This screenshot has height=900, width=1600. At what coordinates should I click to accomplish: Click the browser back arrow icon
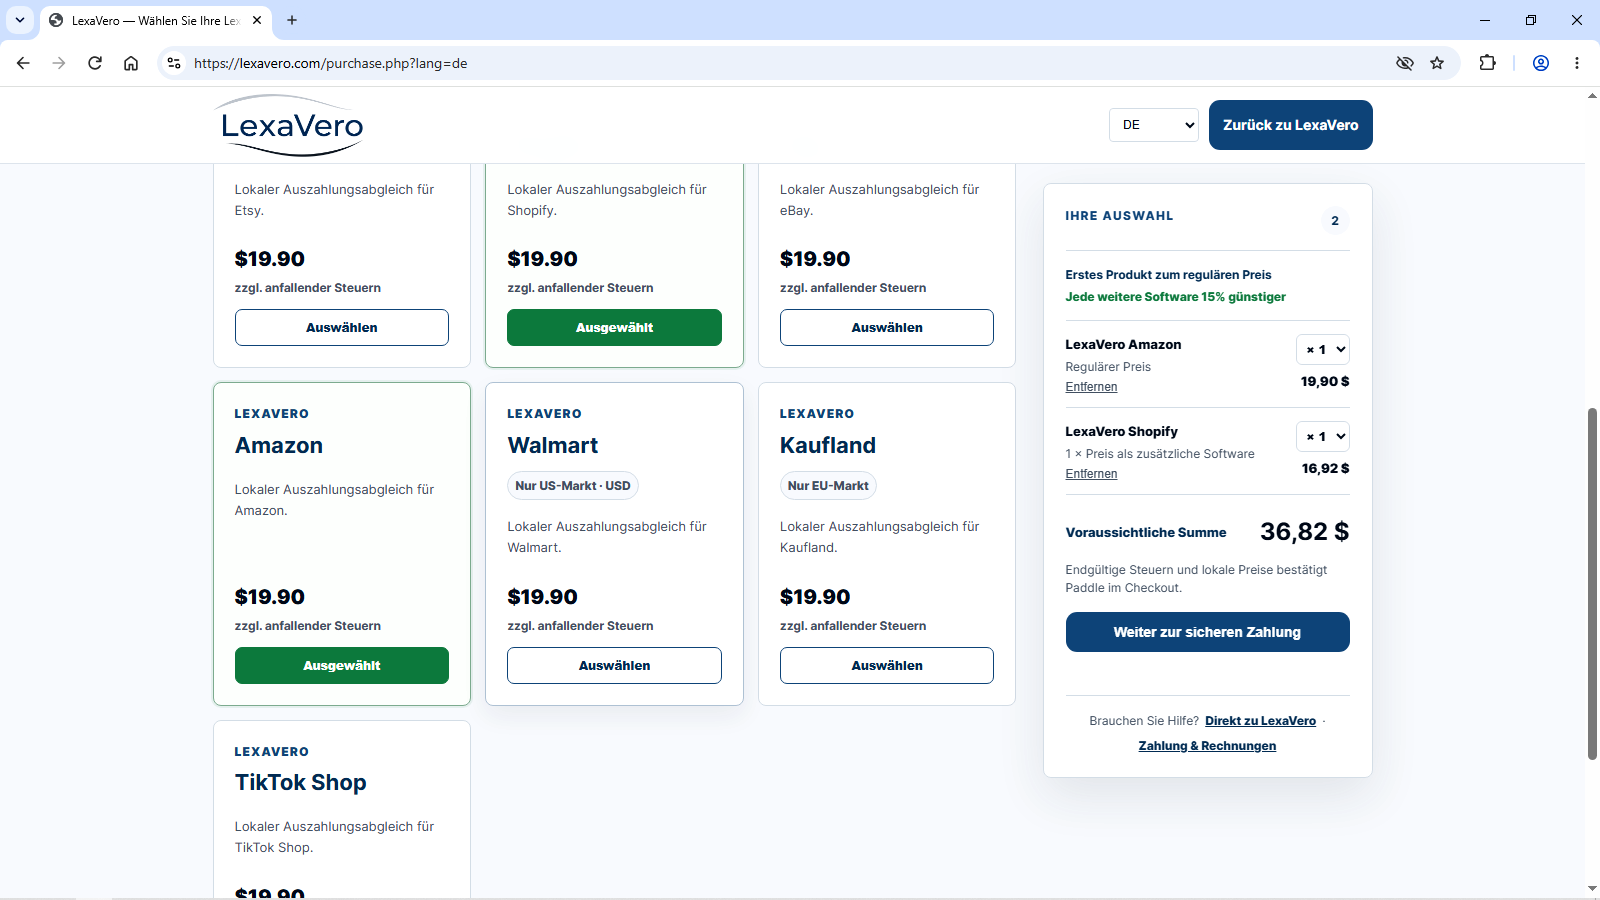(x=23, y=63)
